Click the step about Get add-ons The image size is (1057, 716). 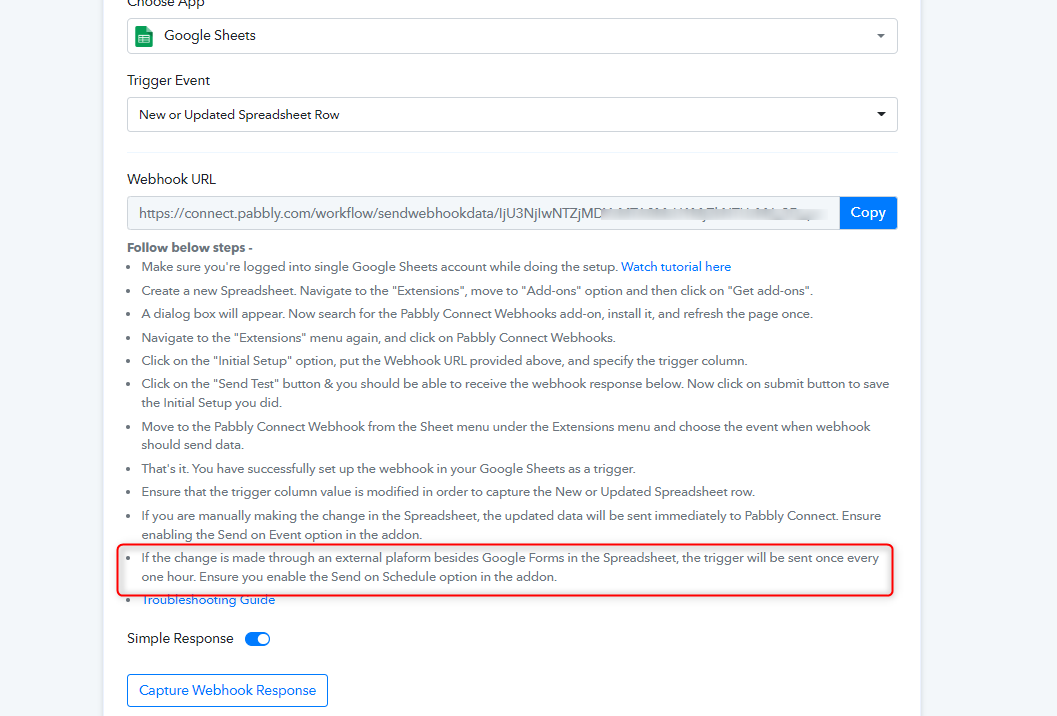(477, 291)
